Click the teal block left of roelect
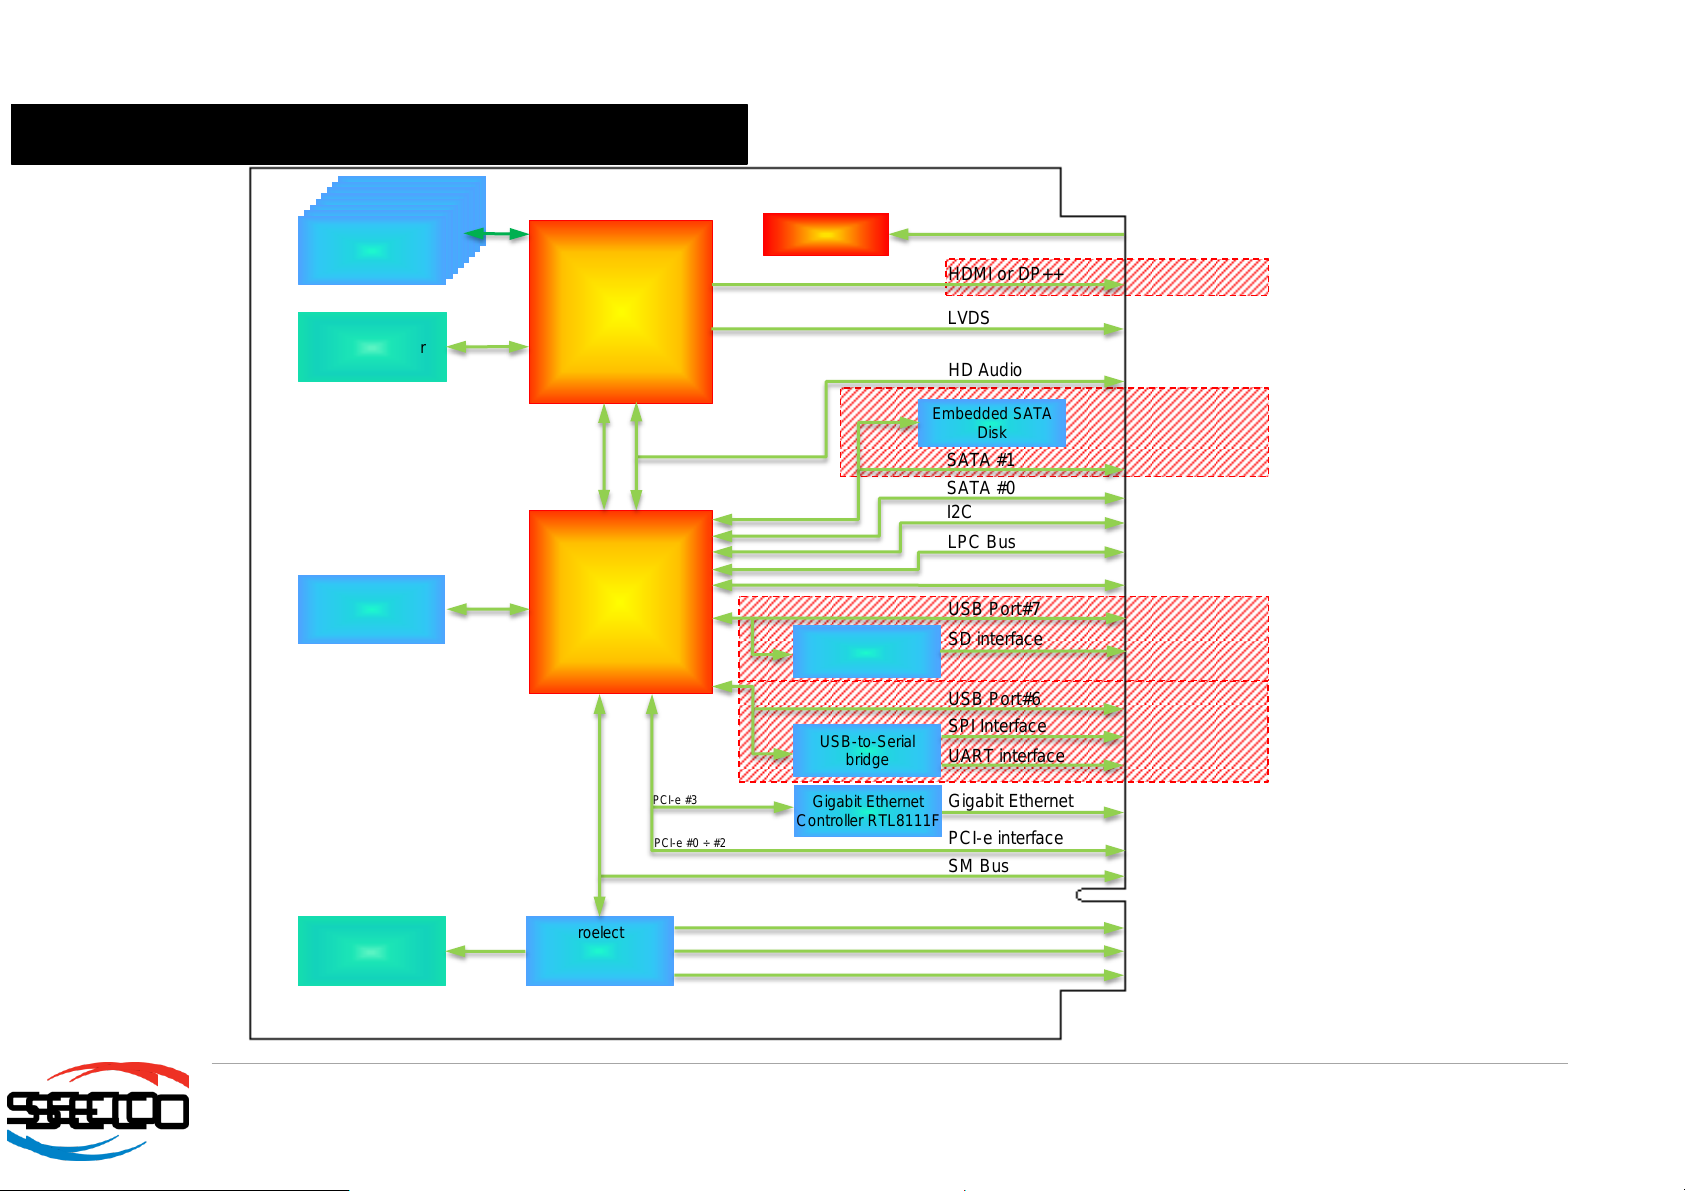The width and height of the screenshot is (1685, 1191). click(x=372, y=951)
